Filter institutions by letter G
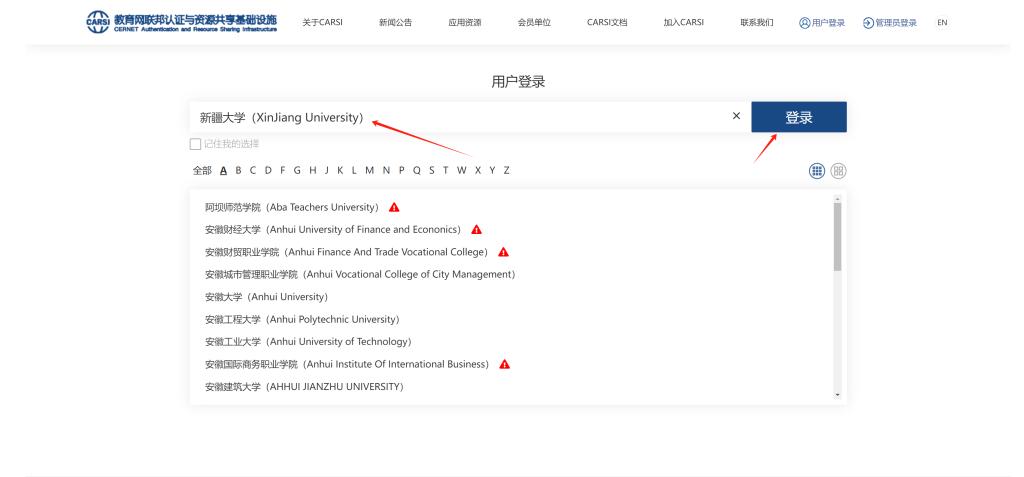This screenshot has height=477, width=1024. [297, 171]
